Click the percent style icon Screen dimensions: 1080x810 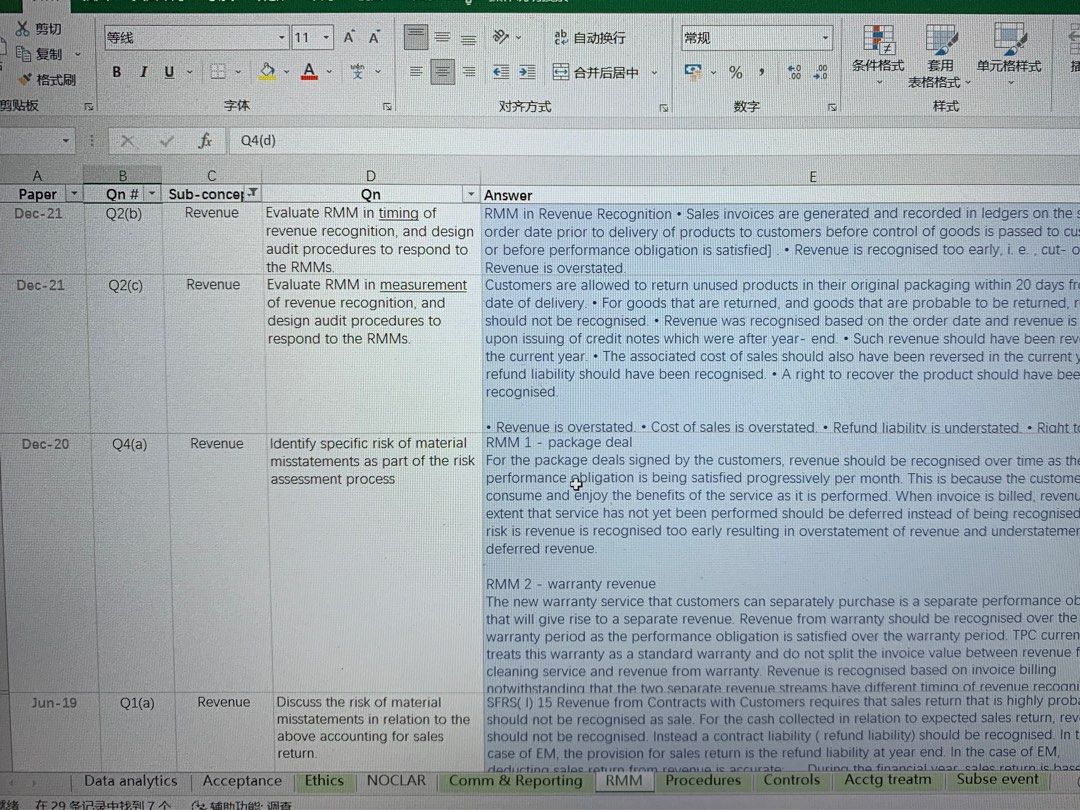pos(735,73)
